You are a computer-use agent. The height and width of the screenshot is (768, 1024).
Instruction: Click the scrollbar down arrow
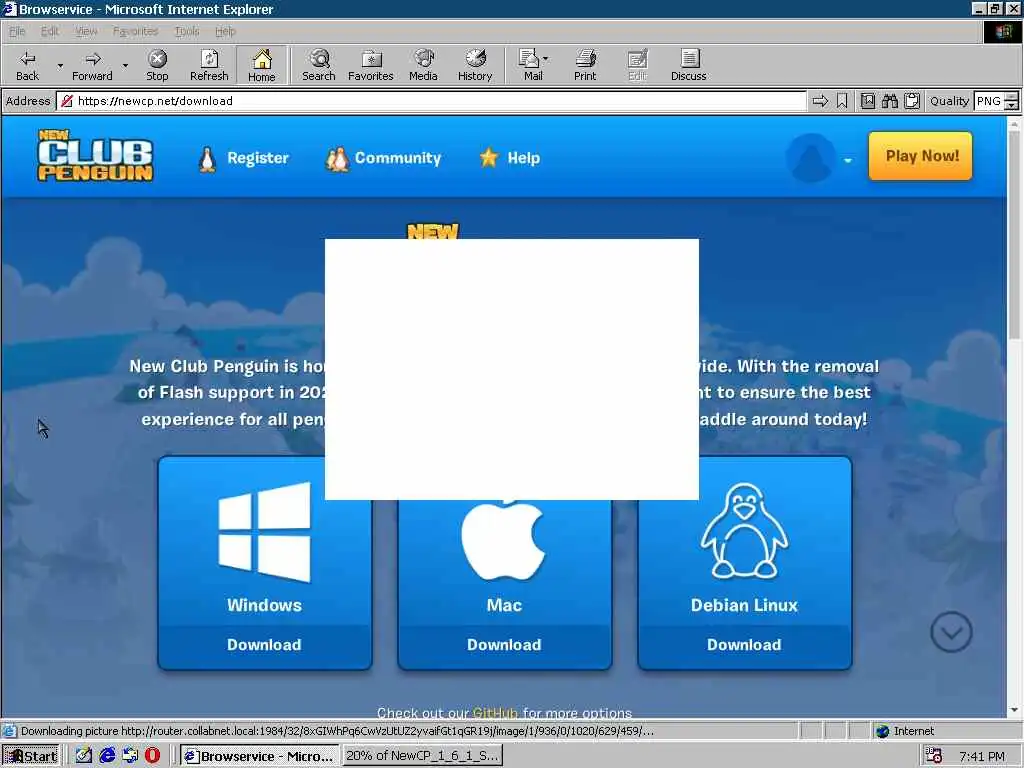pos(1014,710)
